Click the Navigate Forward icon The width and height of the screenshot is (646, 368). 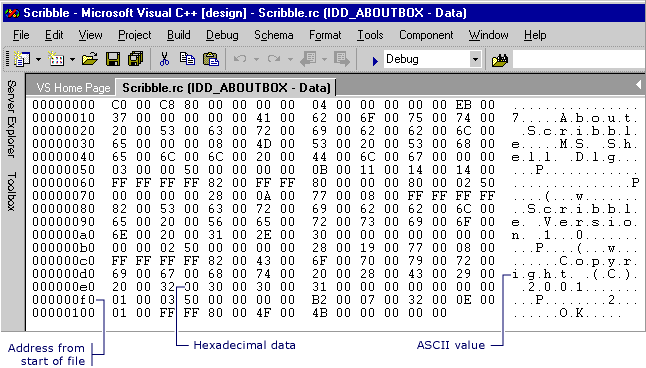click(342, 59)
